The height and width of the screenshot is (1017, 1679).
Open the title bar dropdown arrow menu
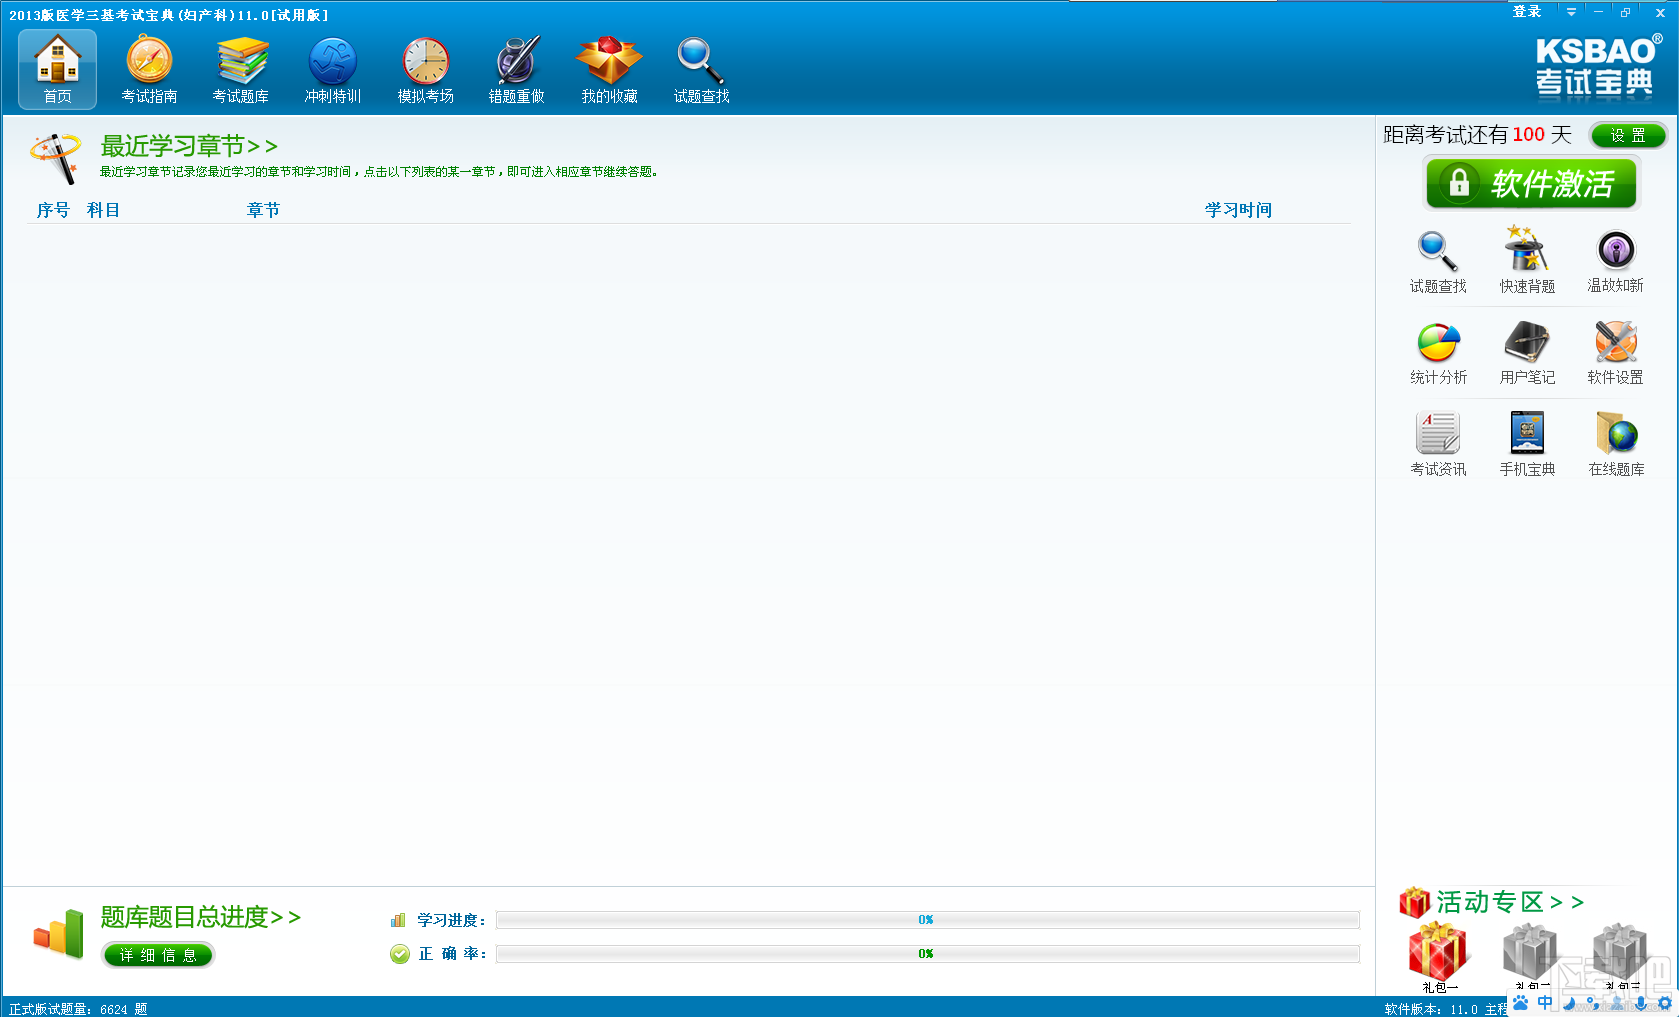point(1571,12)
